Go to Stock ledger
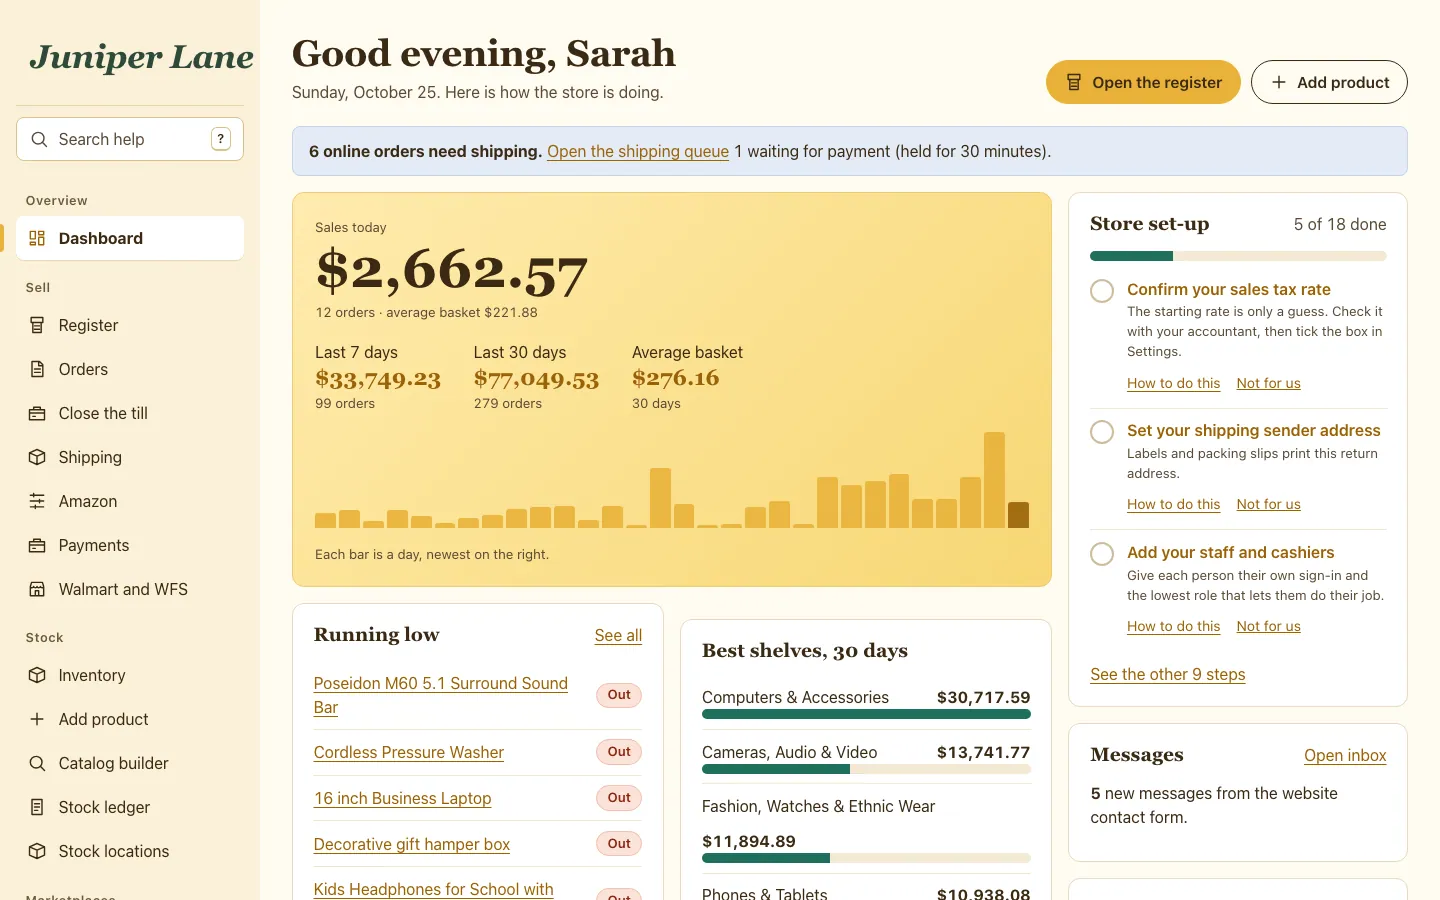 click(x=130, y=807)
